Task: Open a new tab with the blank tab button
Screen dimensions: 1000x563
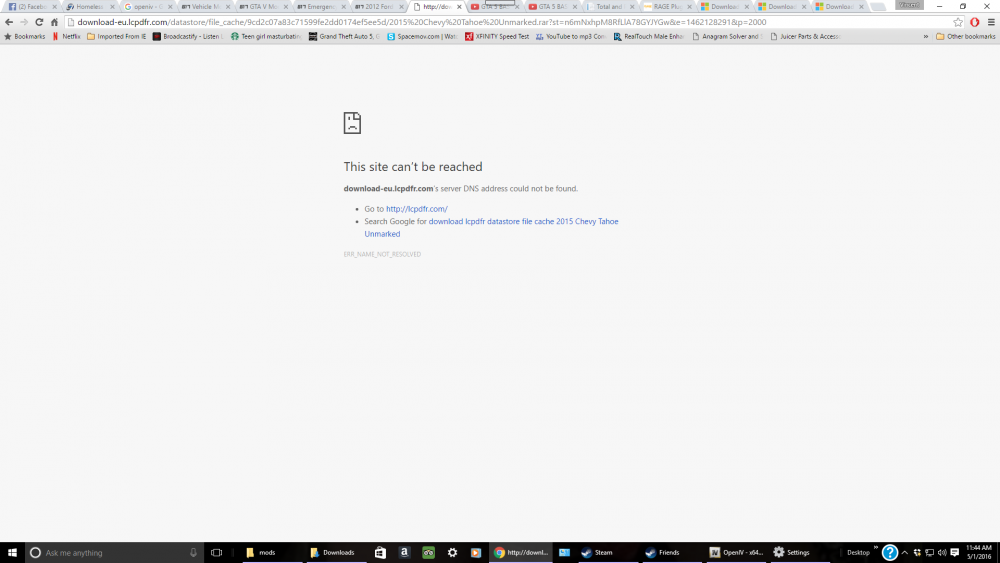Action: pyautogui.click(x=878, y=6)
